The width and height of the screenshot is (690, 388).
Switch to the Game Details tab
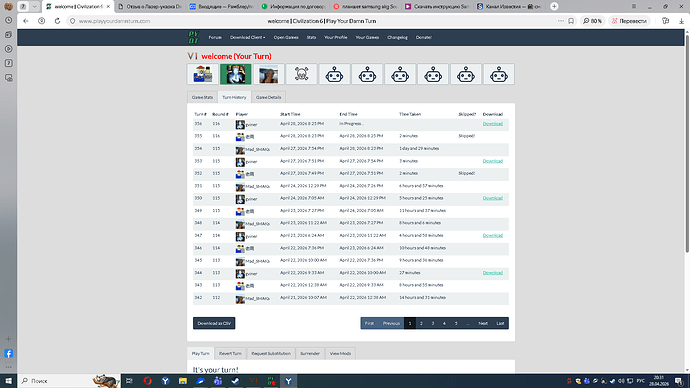(x=268, y=97)
